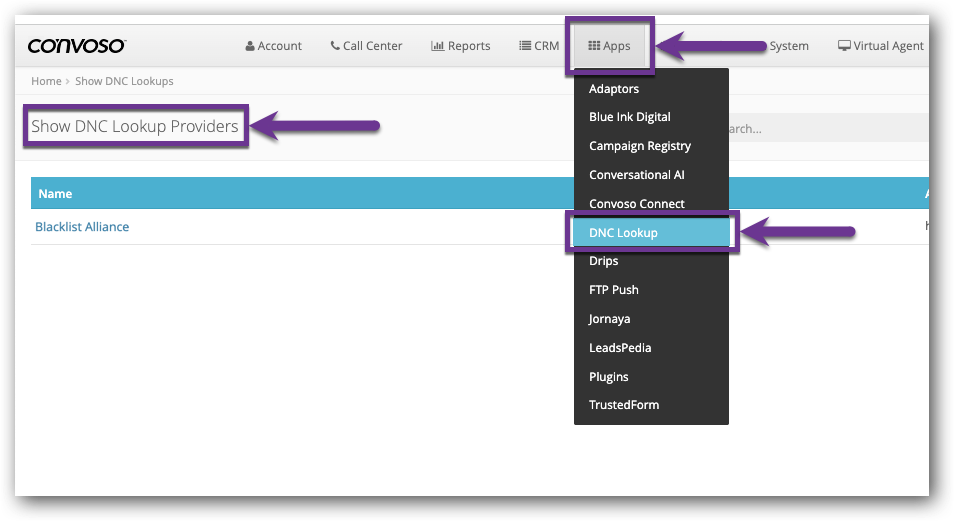Select Adaptors from Apps dropdown
The width and height of the screenshot is (954, 521).
[x=651, y=89]
